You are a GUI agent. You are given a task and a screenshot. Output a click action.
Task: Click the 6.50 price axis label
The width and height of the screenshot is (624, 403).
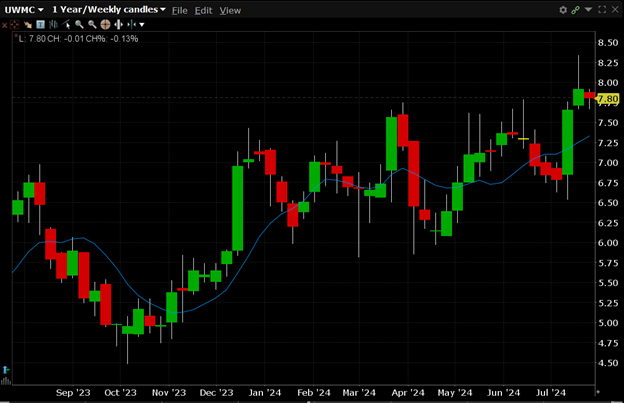[x=608, y=203]
